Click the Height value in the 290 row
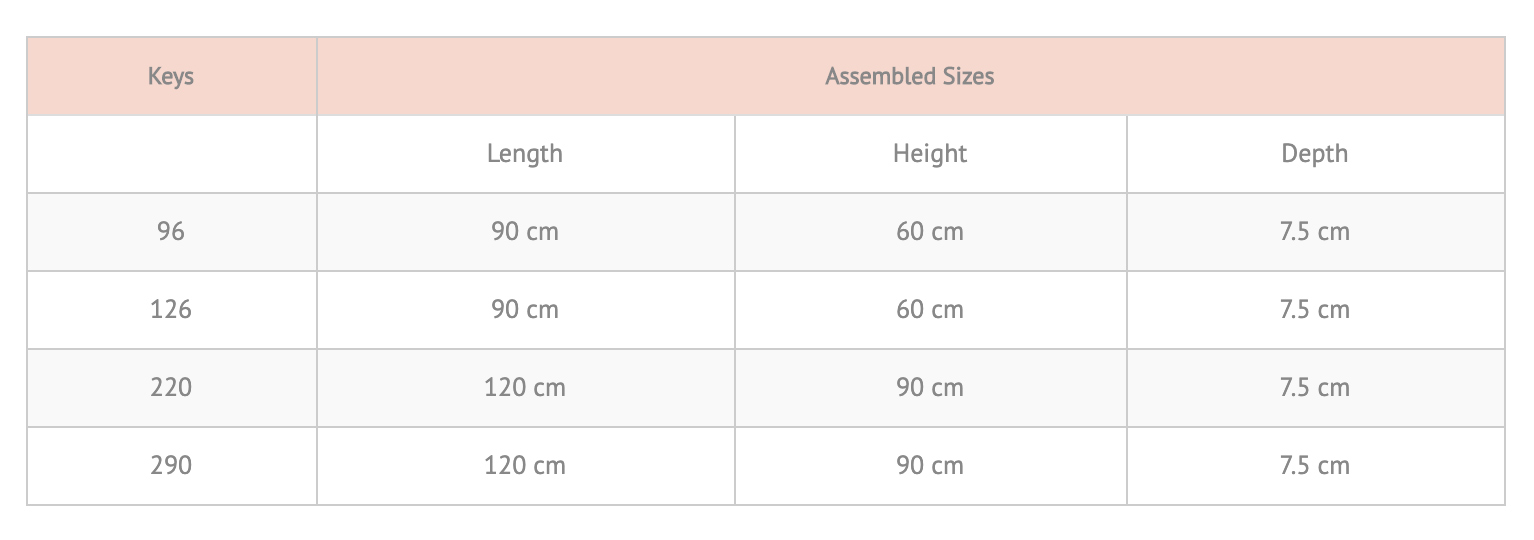 point(930,465)
